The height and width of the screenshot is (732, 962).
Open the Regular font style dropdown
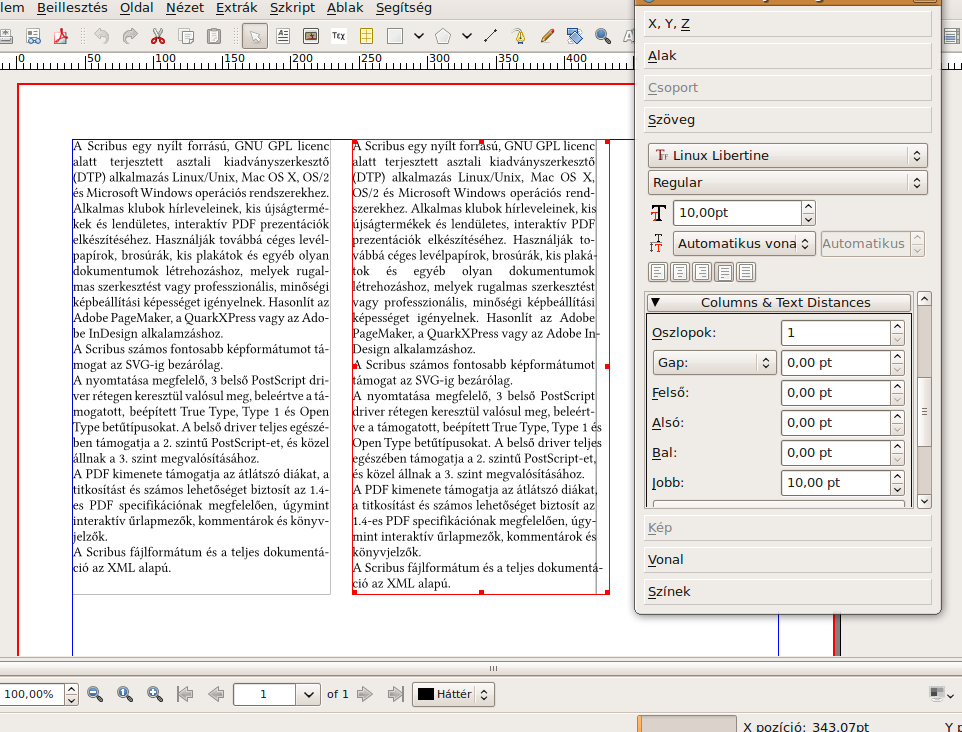787,183
